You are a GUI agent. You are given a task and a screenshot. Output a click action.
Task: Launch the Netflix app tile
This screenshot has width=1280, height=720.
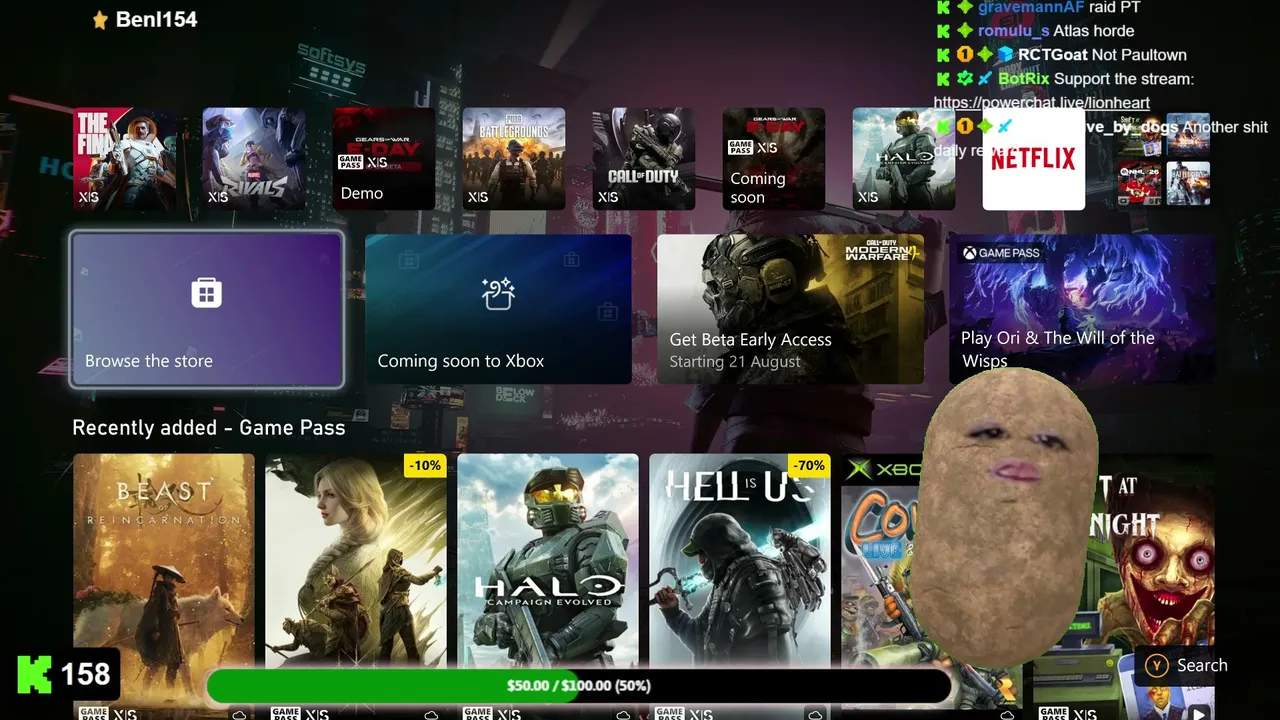point(1034,159)
